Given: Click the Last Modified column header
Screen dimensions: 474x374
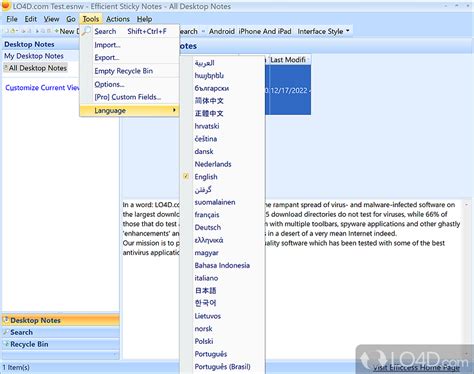Looking at the screenshot, I should tap(289, 60).
